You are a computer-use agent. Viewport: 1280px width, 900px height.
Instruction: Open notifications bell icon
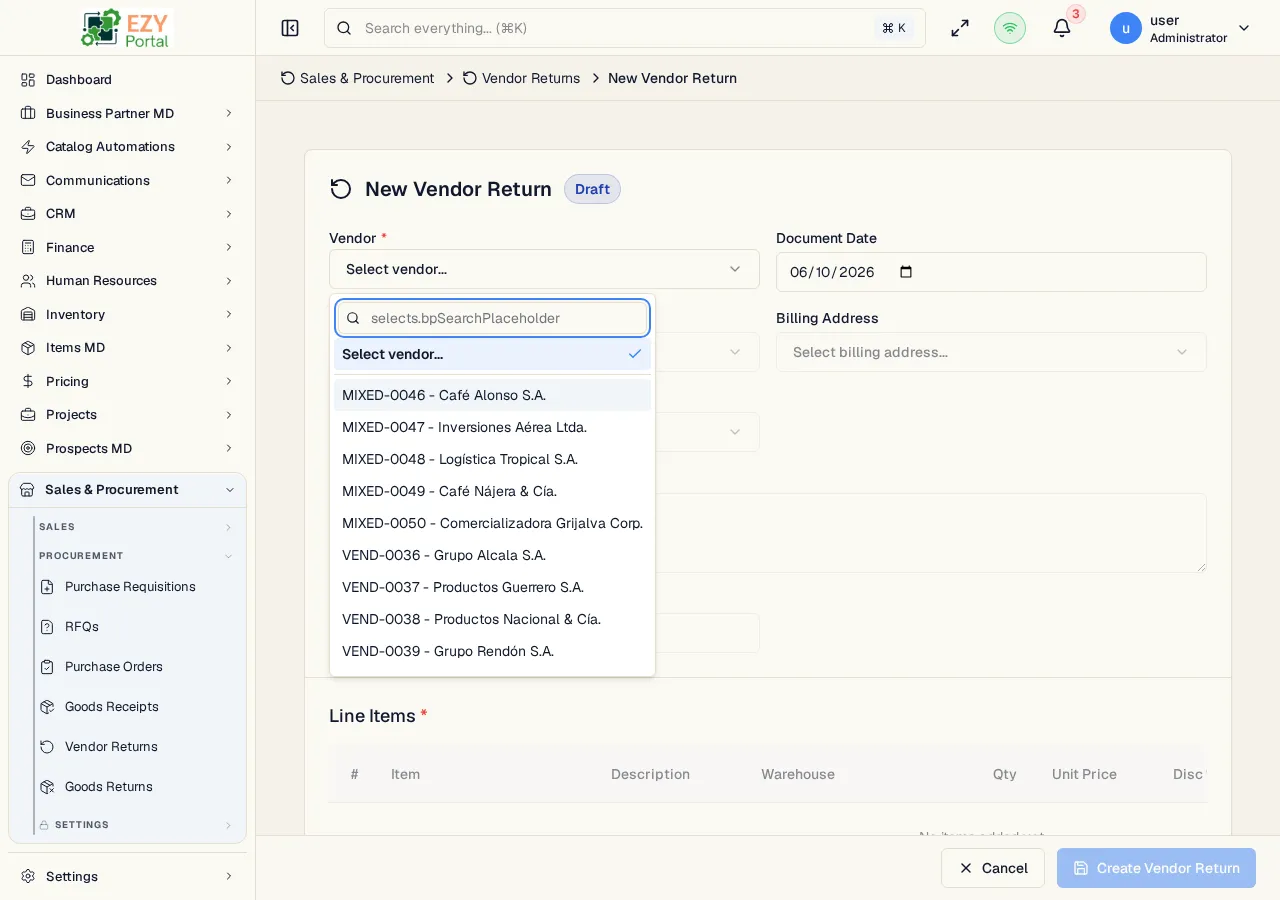click(1062, 28)
